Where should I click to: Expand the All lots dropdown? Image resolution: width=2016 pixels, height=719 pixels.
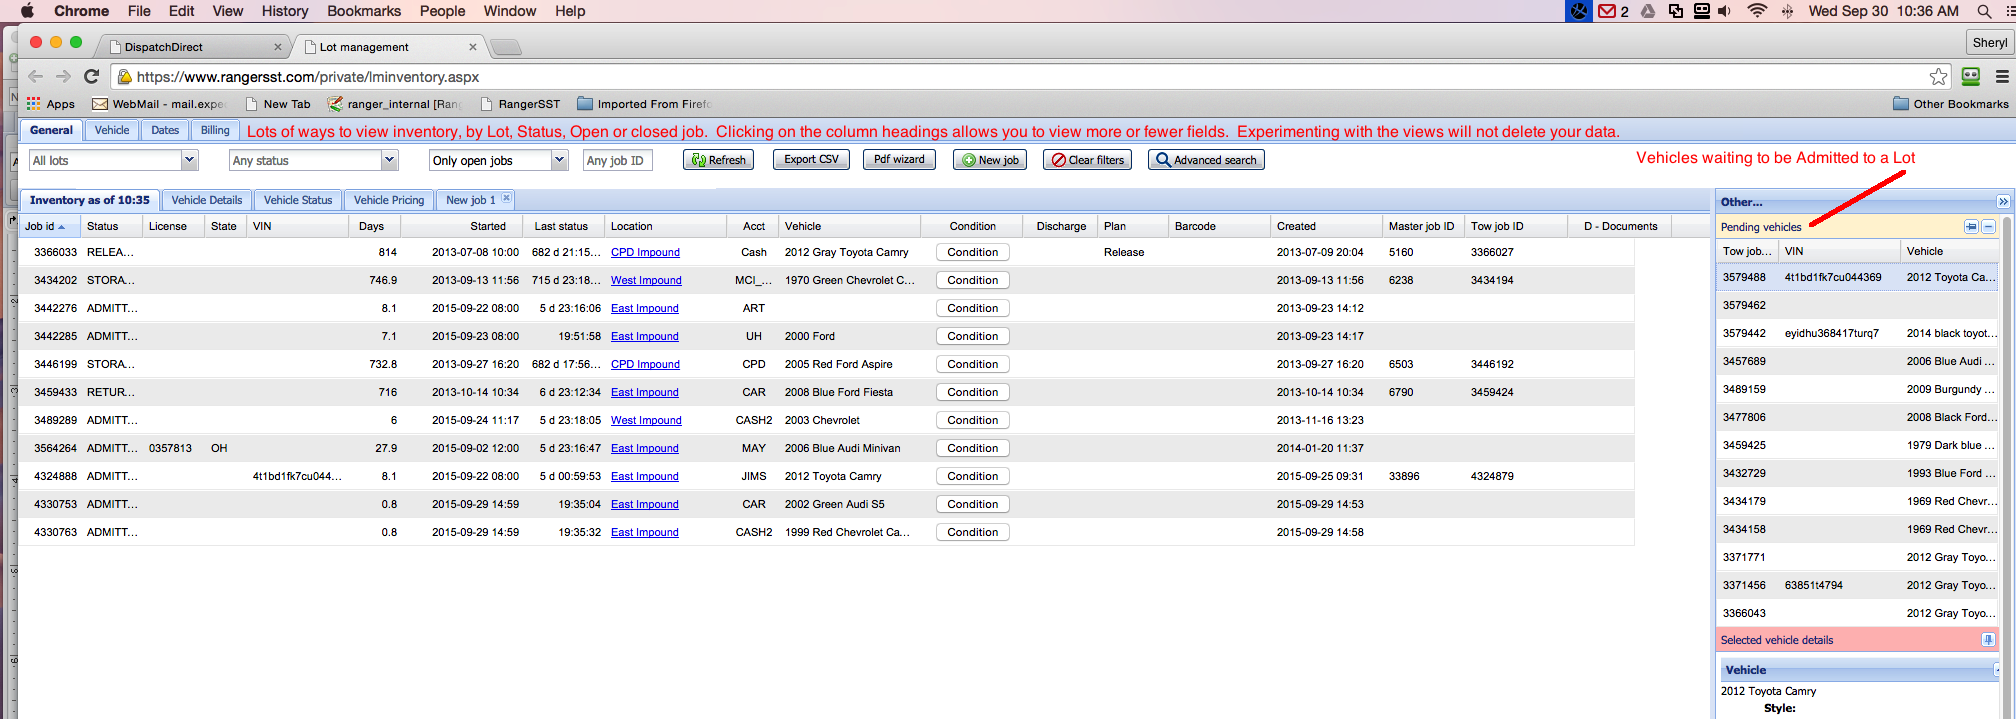(x=189, y=160)
